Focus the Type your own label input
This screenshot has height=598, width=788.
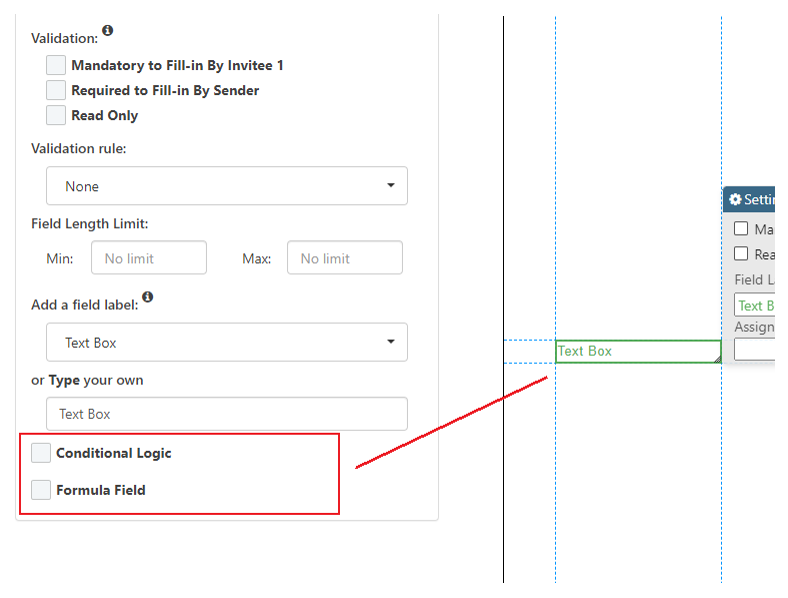click(227, 414)
